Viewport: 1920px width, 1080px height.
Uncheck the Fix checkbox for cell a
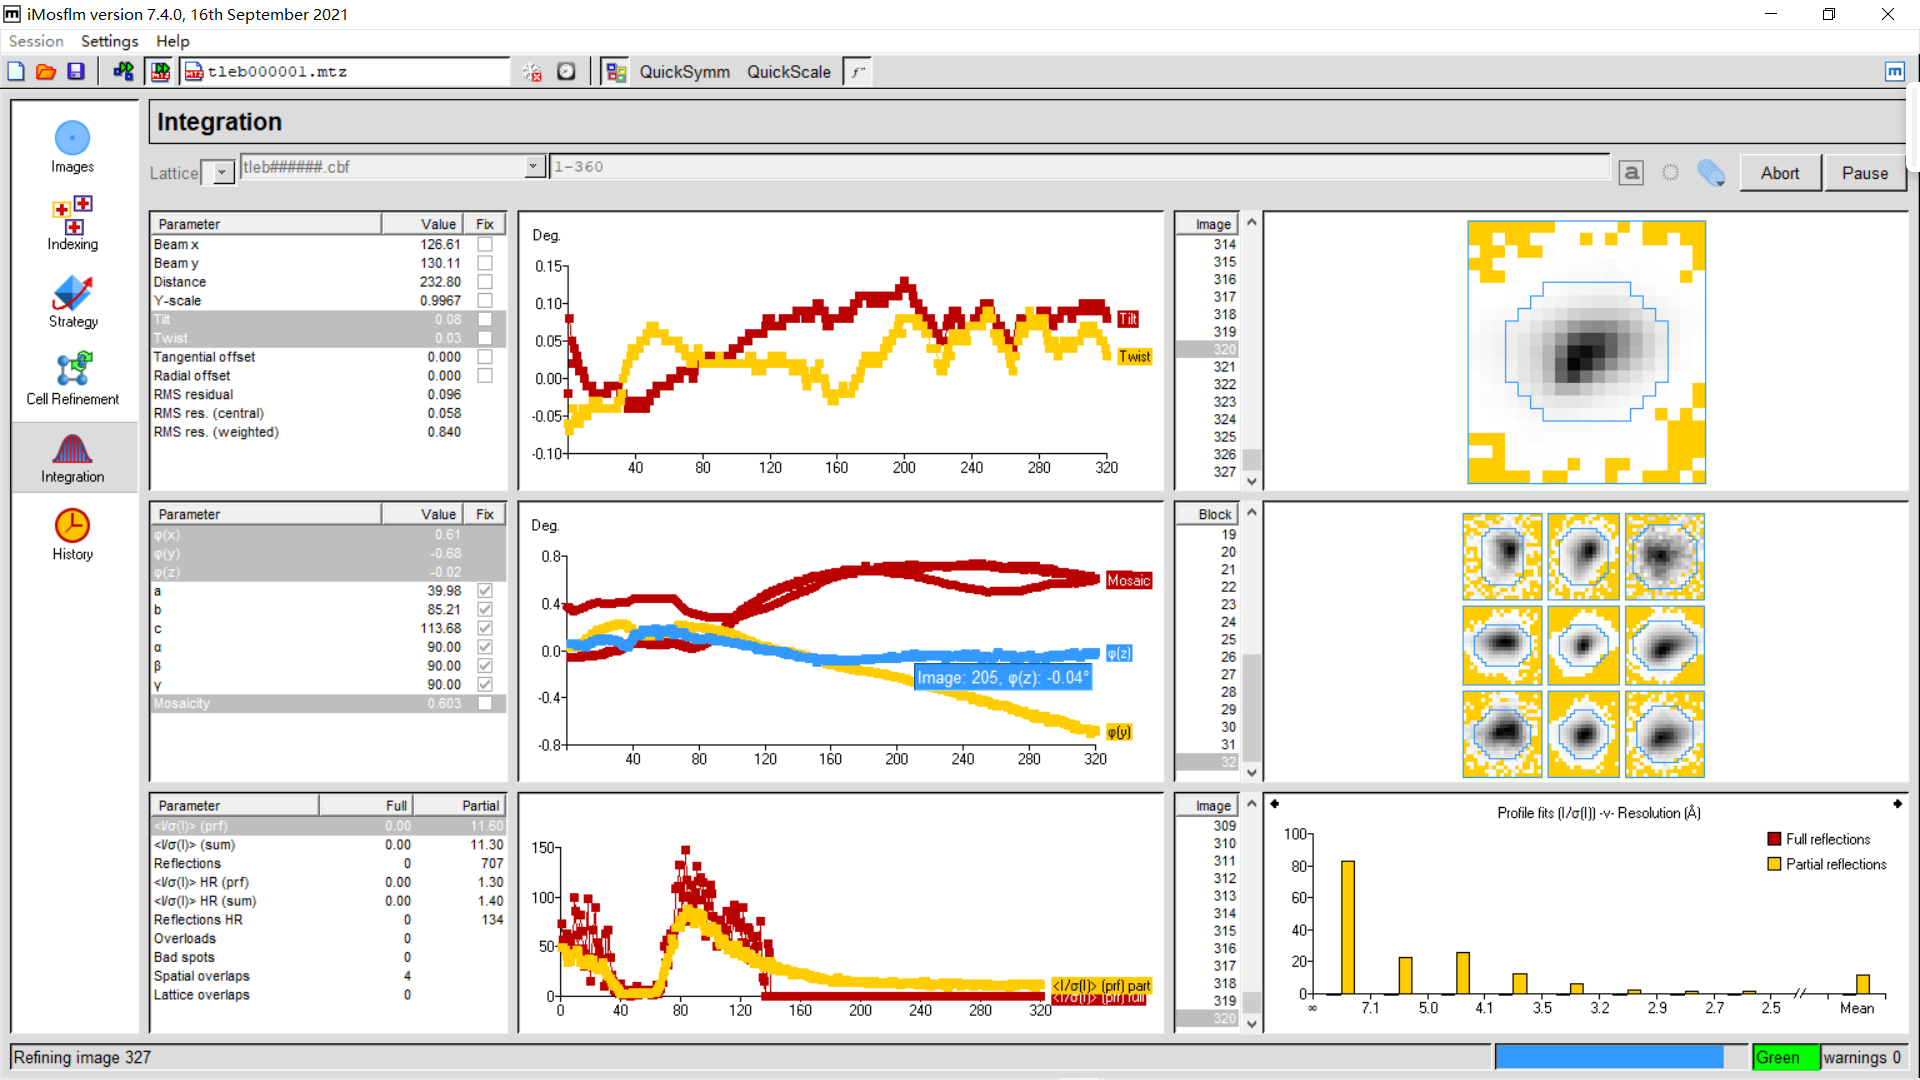(485, 591)
